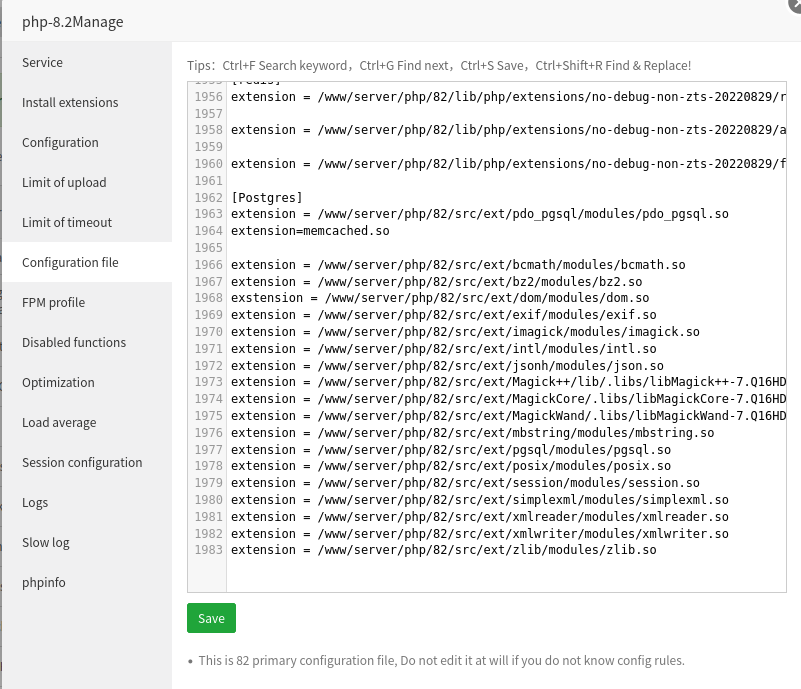Open Disabled functions tab

(74, 342)
